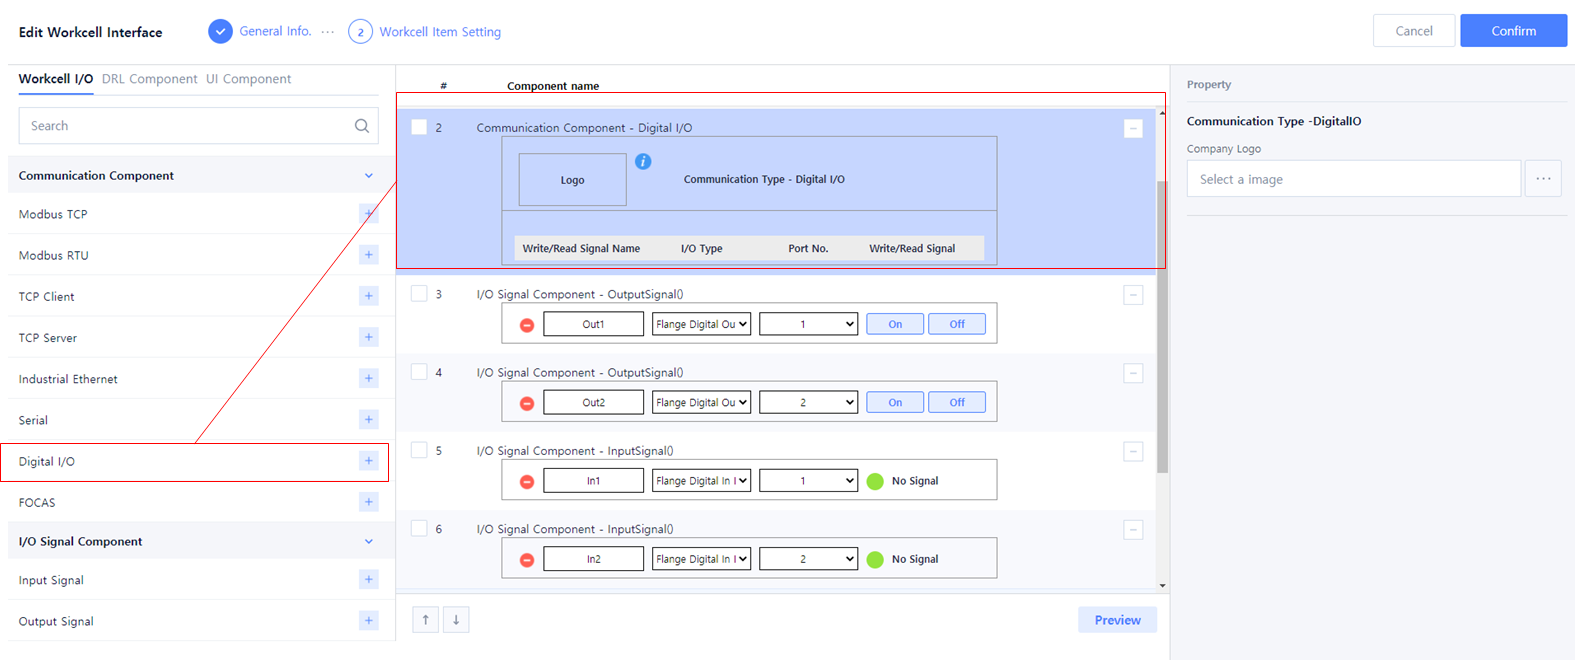The width and height of the screenshot is (1575, 660).
Task: Click the plus icon next to Modbus TCP
Action: [368, 214]
